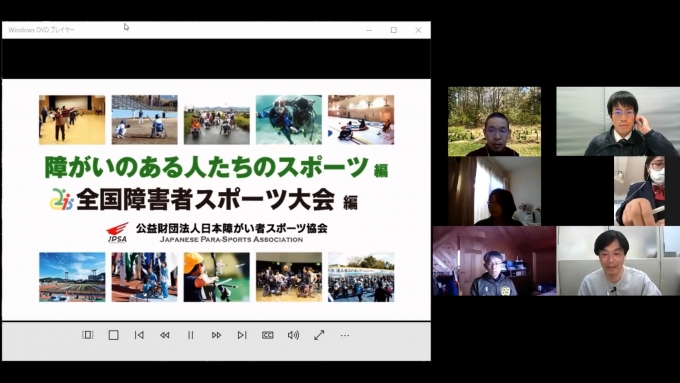Switch player to full screen
The height and width of the screenshot is (383, 680).
point(319,335)
